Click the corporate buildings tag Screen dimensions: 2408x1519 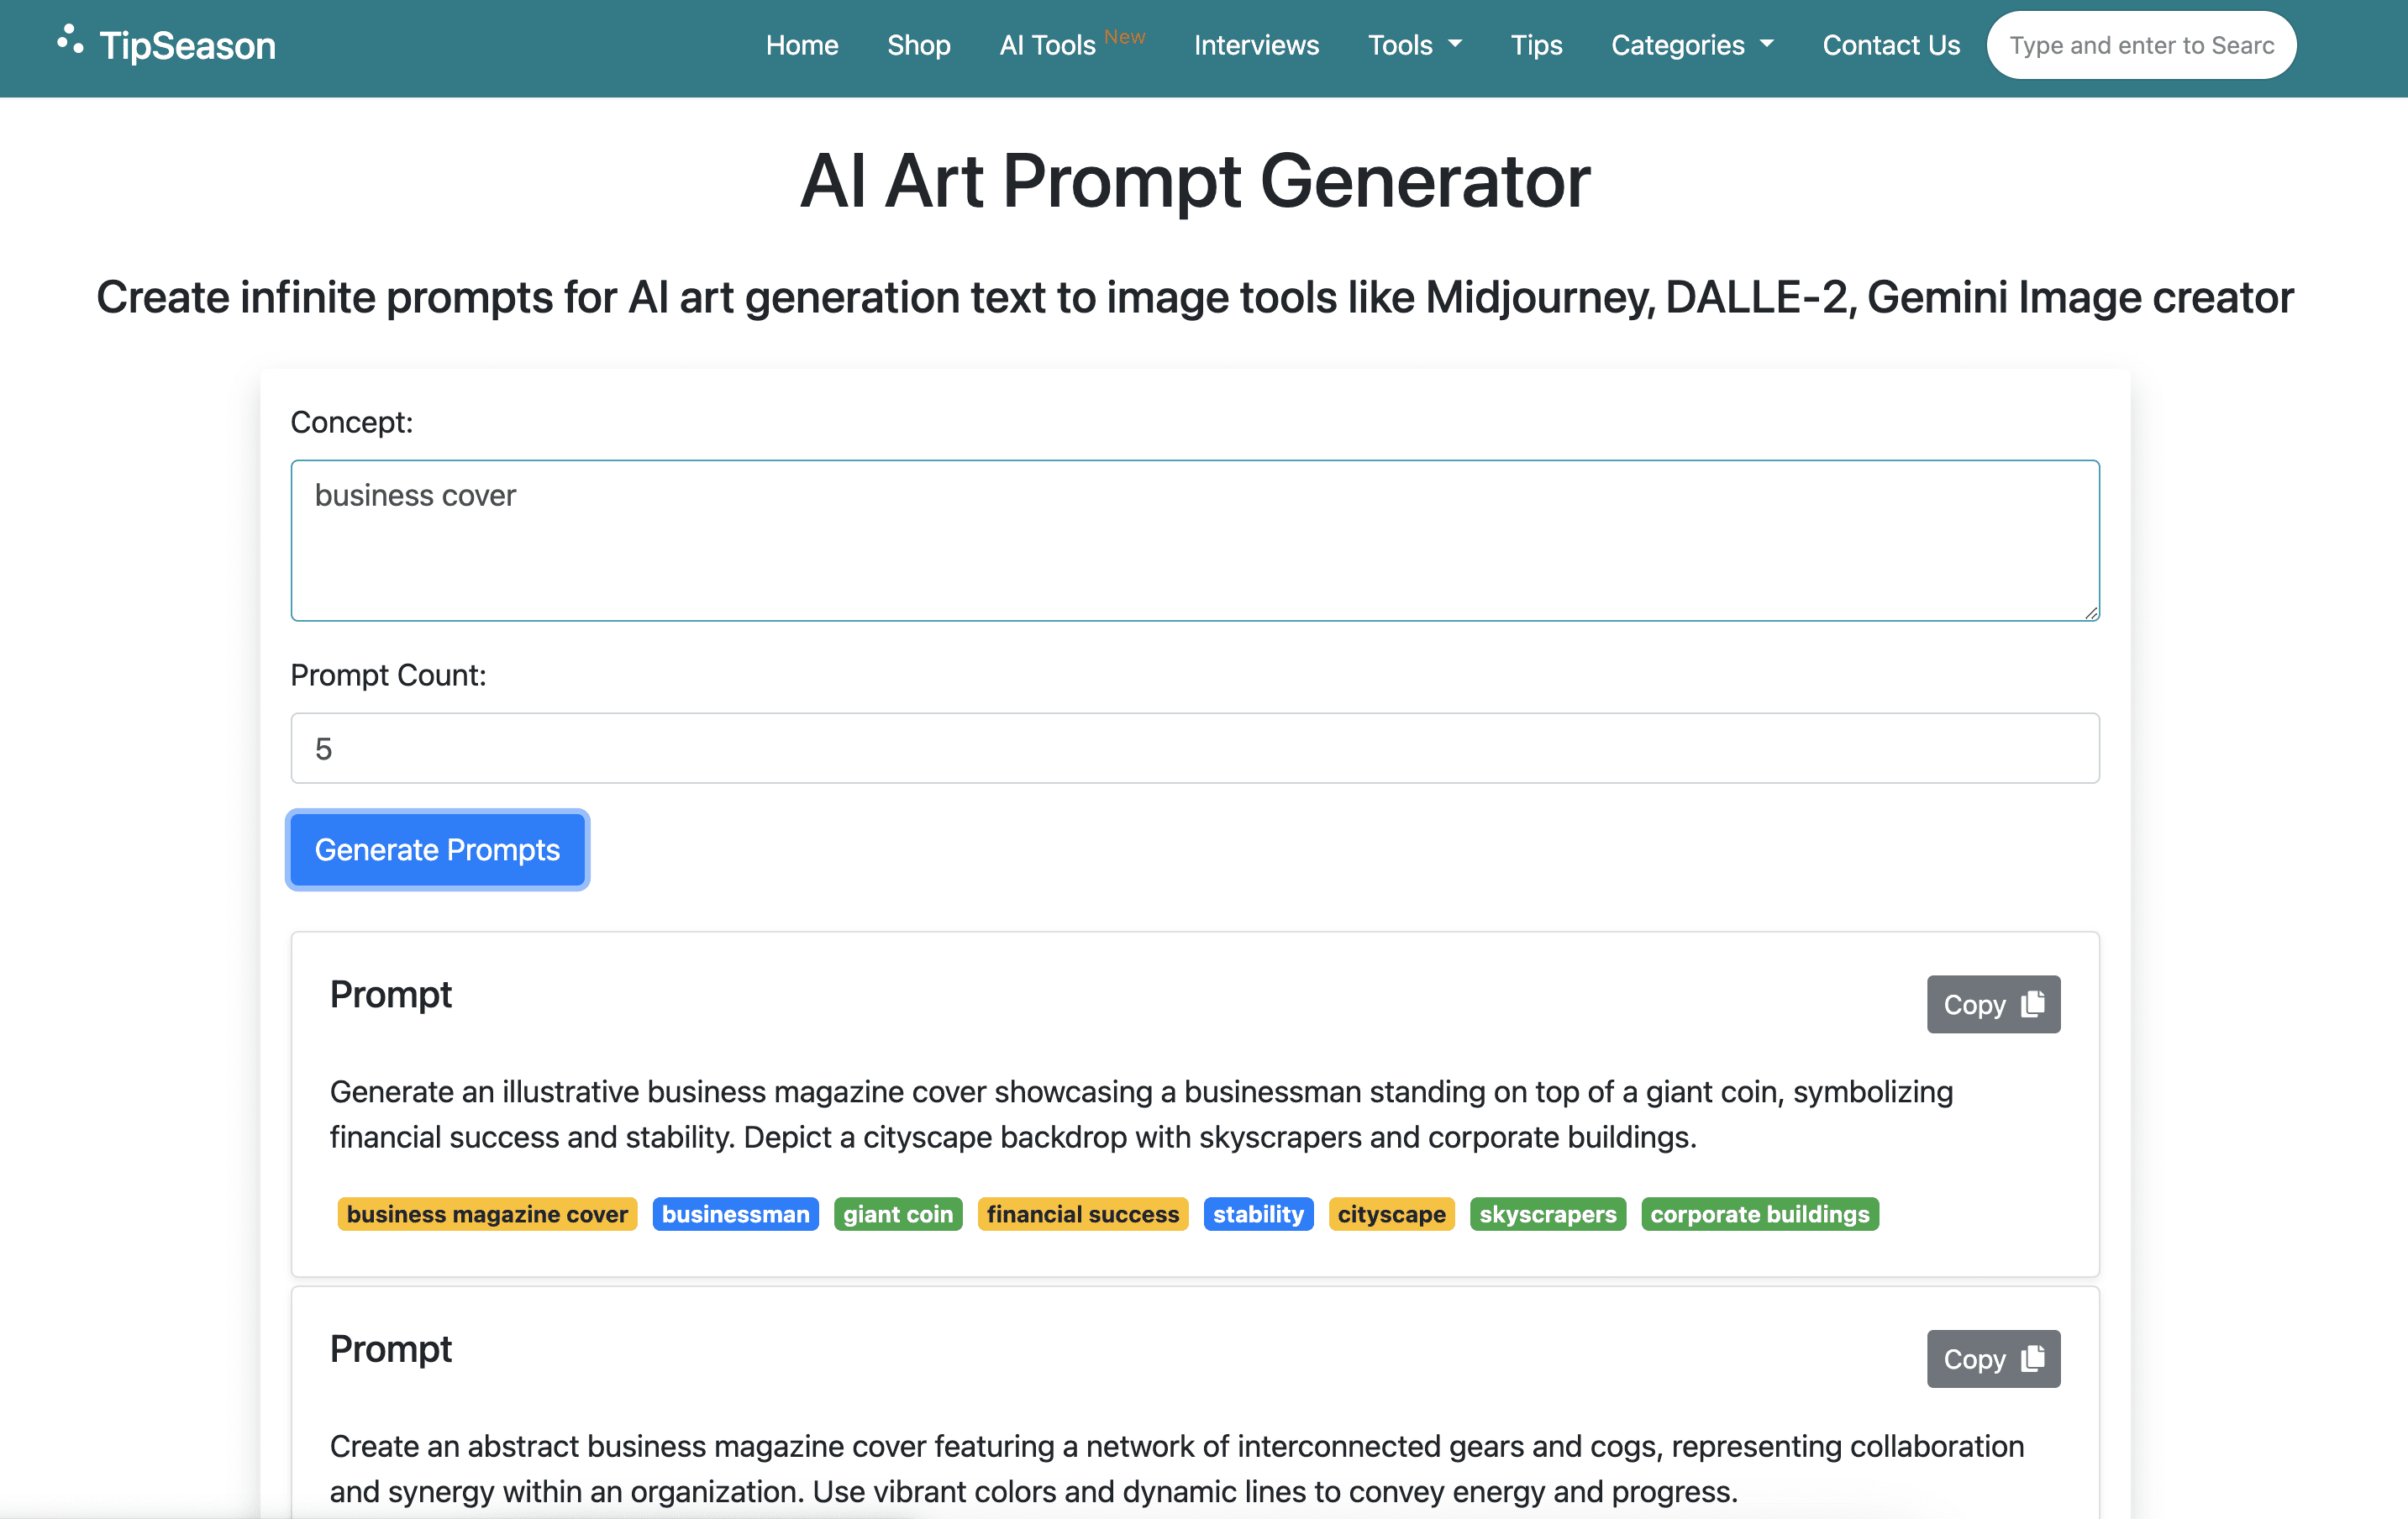pyautogui.click(x=1759, y=1214)
